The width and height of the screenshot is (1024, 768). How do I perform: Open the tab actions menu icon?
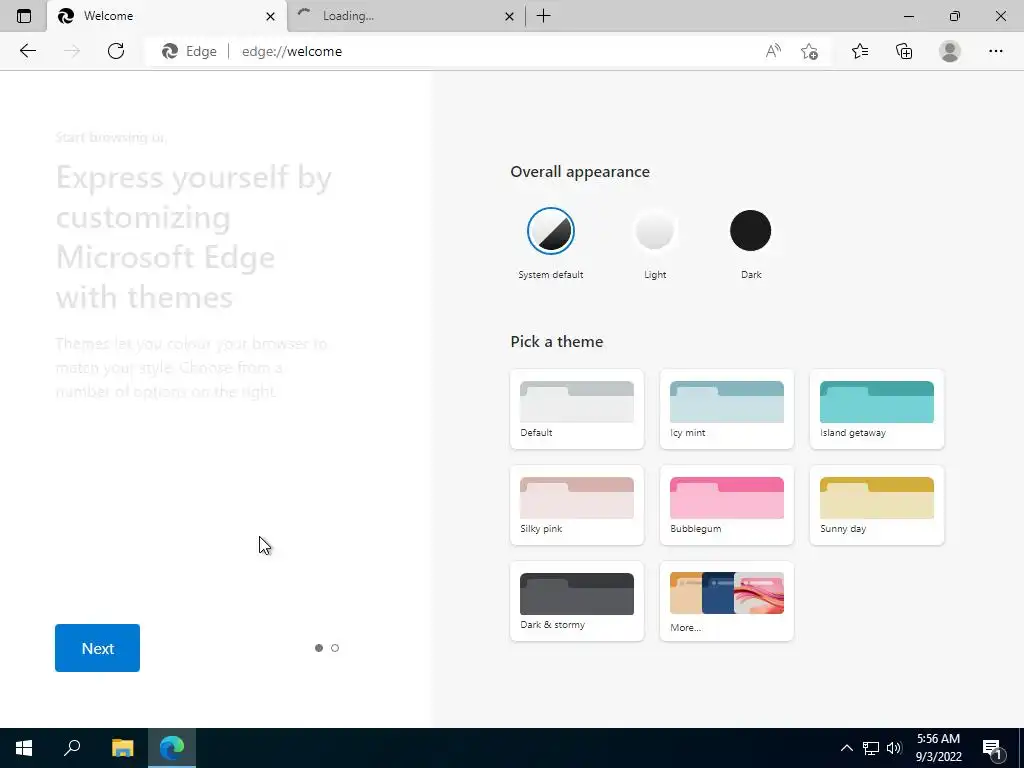(x=24, y=16)
